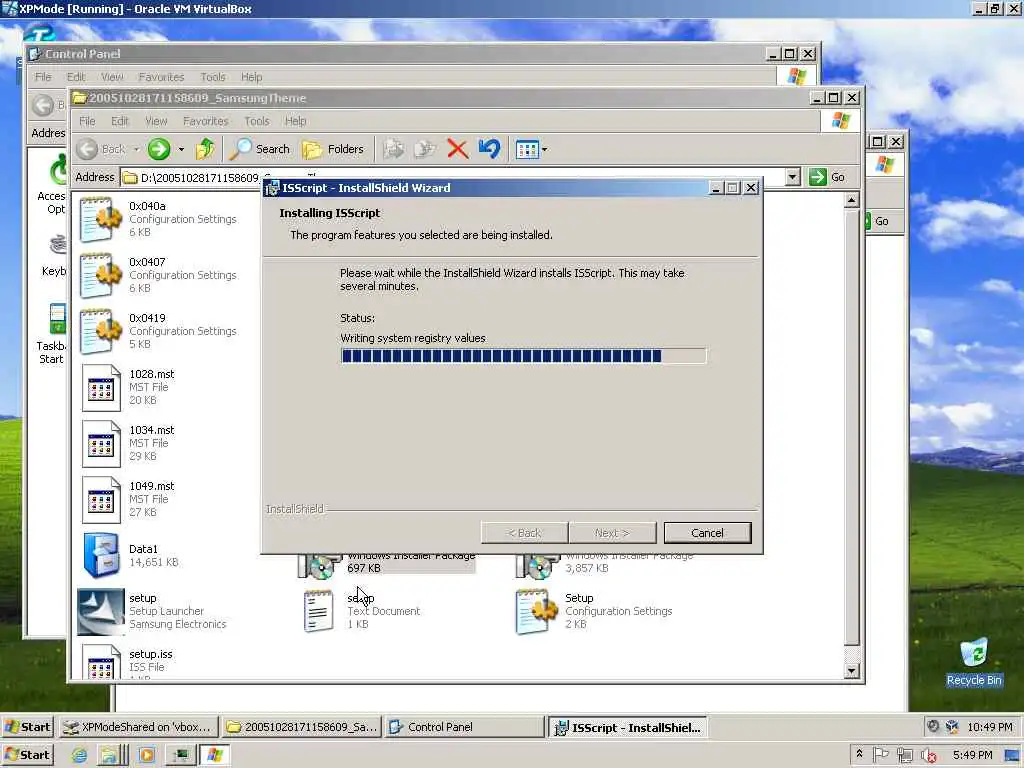Select the Setup Configuration Settings 2 KB file
The height and width of the screenshot is (768, 1024).
[594, 611]
